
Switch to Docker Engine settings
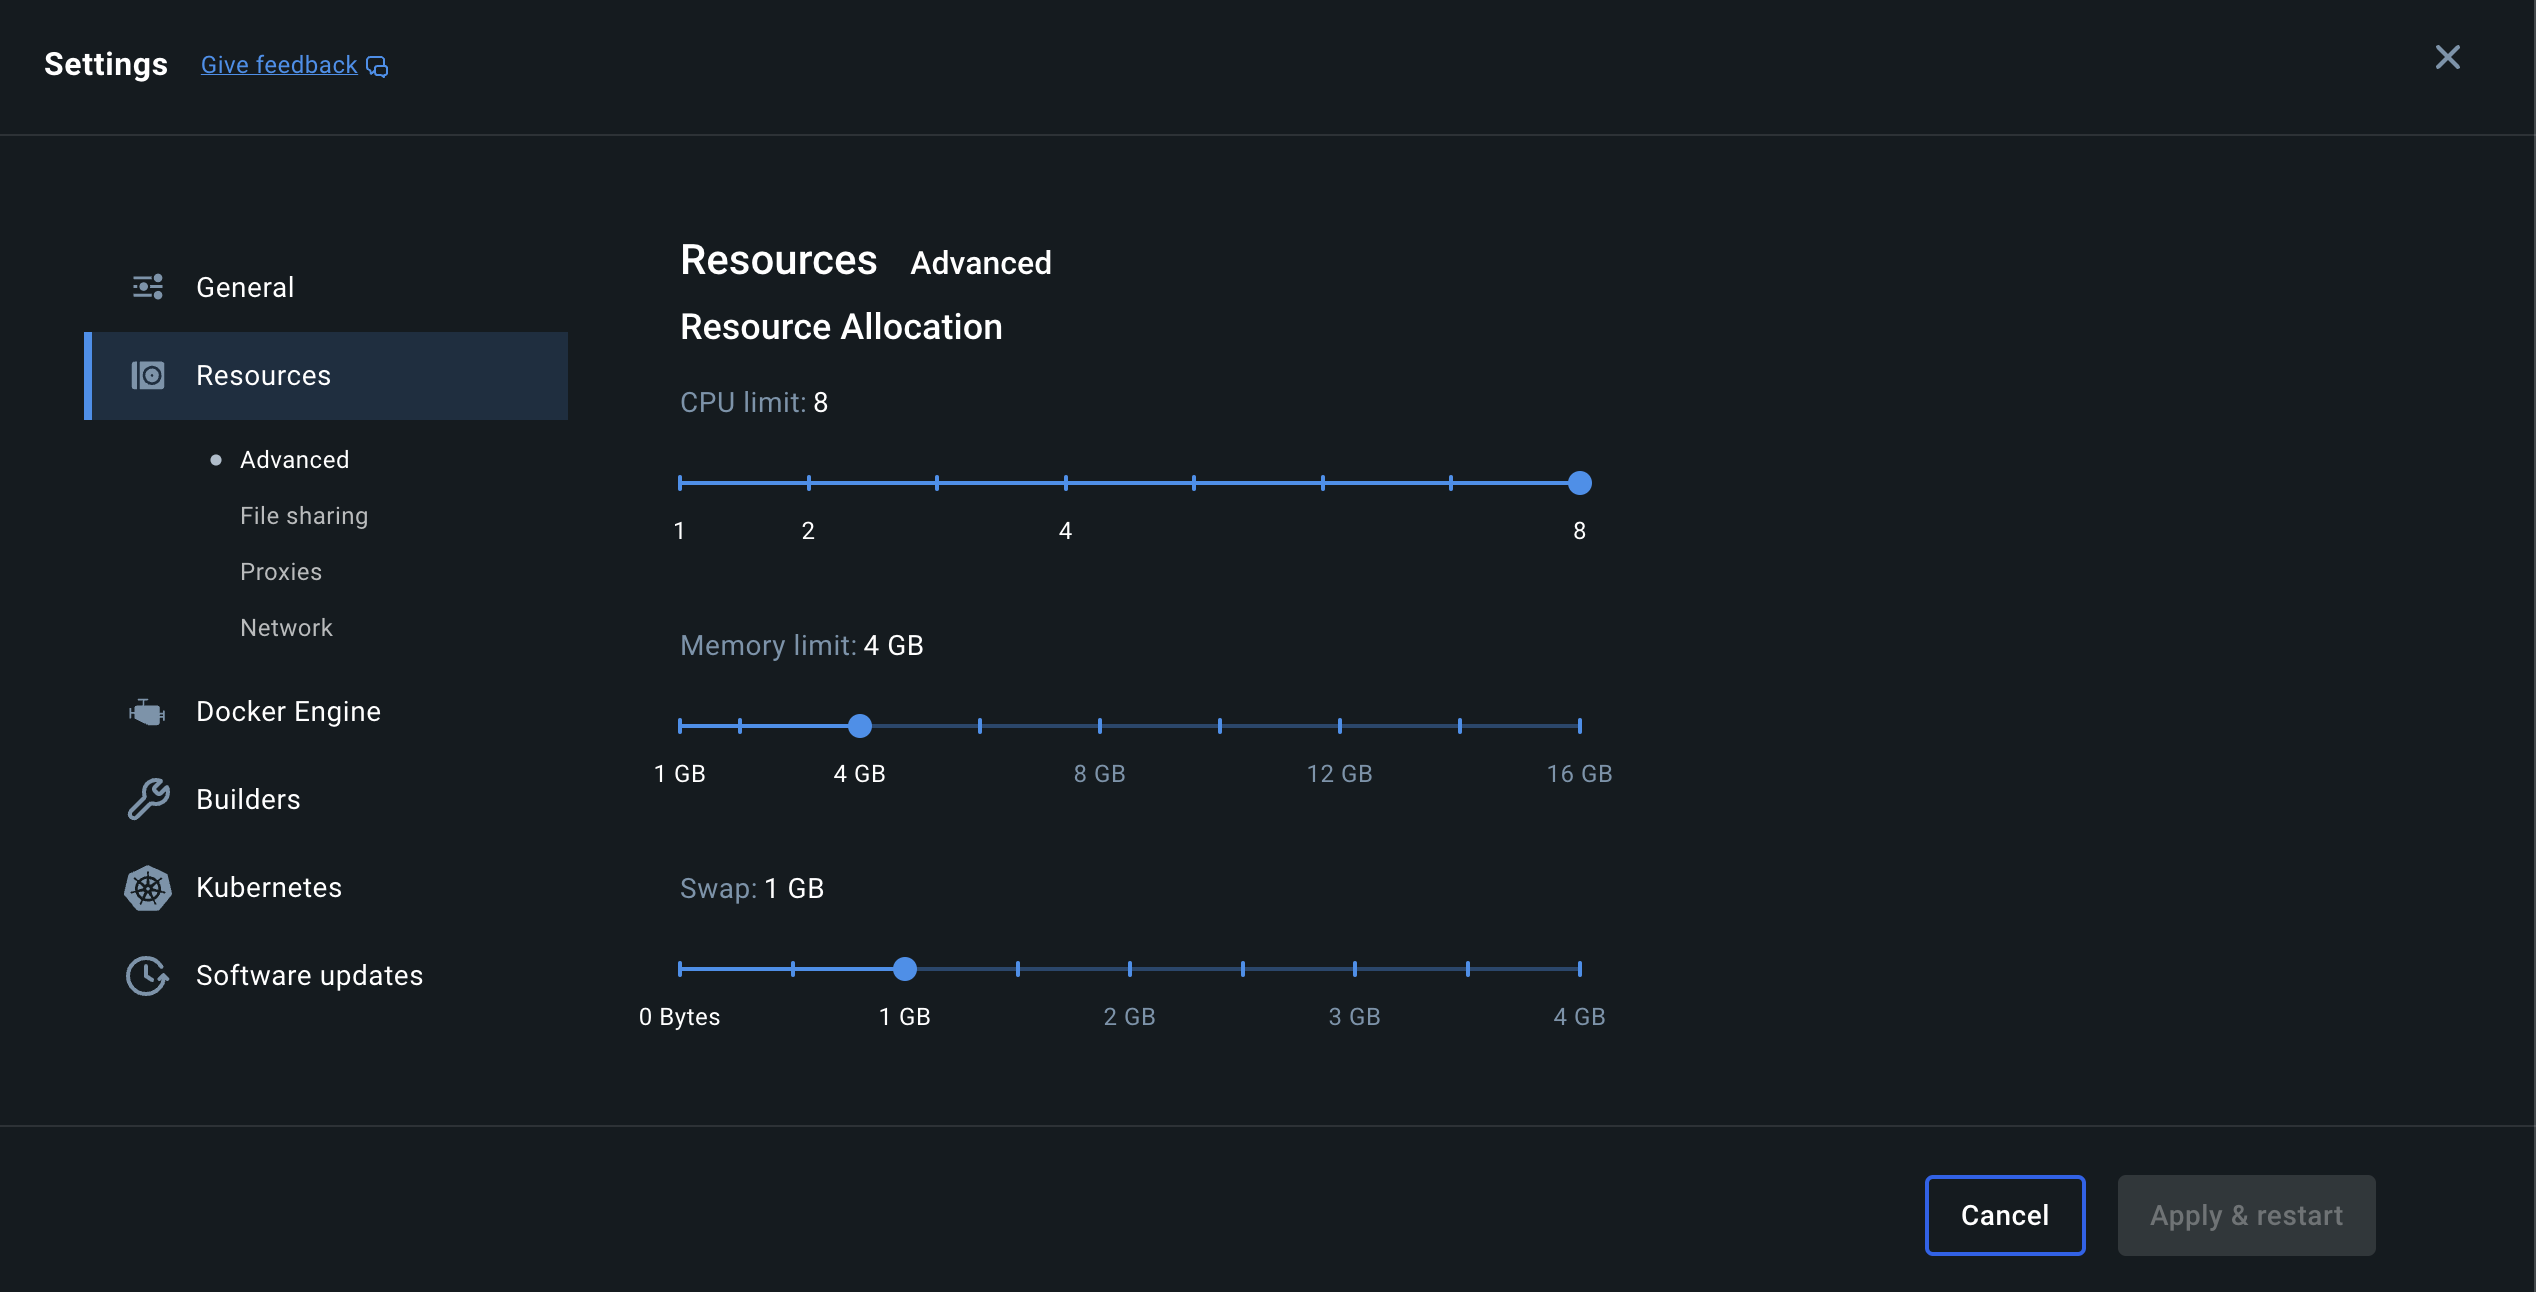[288, 712]
